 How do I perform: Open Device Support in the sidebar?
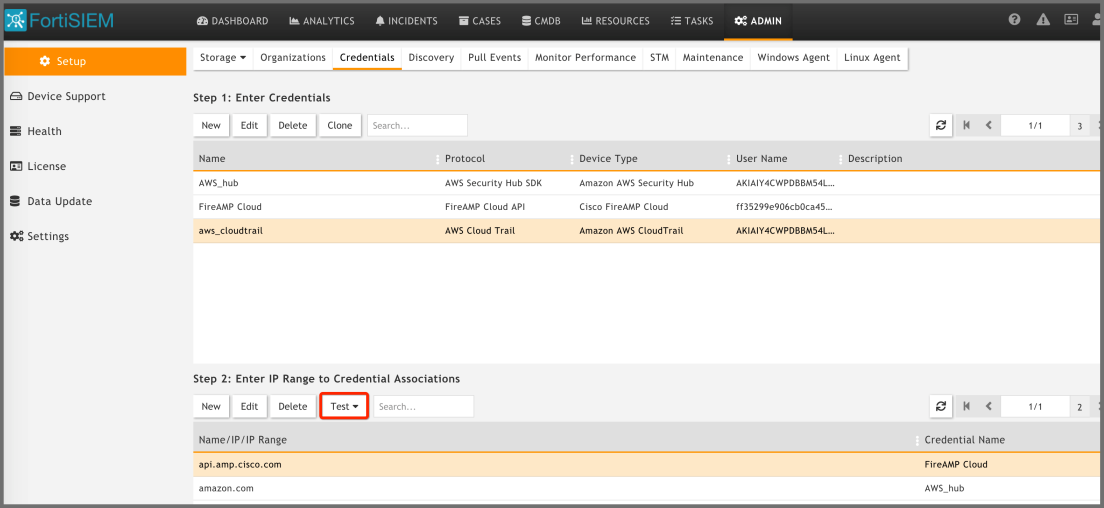[x=66, y=96]
